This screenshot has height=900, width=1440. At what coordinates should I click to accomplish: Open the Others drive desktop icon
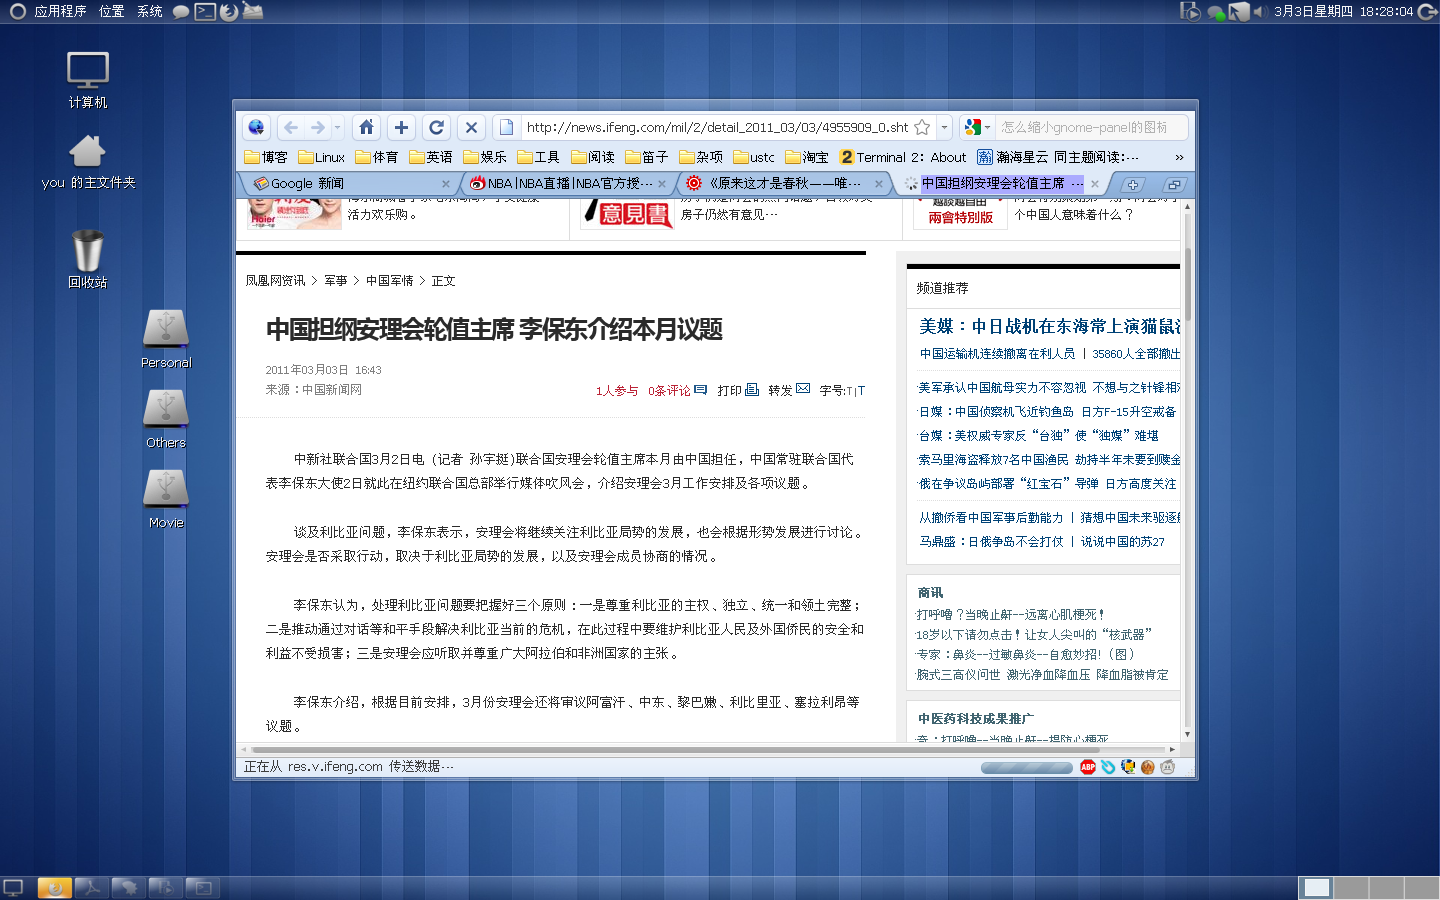click(166, 419)
